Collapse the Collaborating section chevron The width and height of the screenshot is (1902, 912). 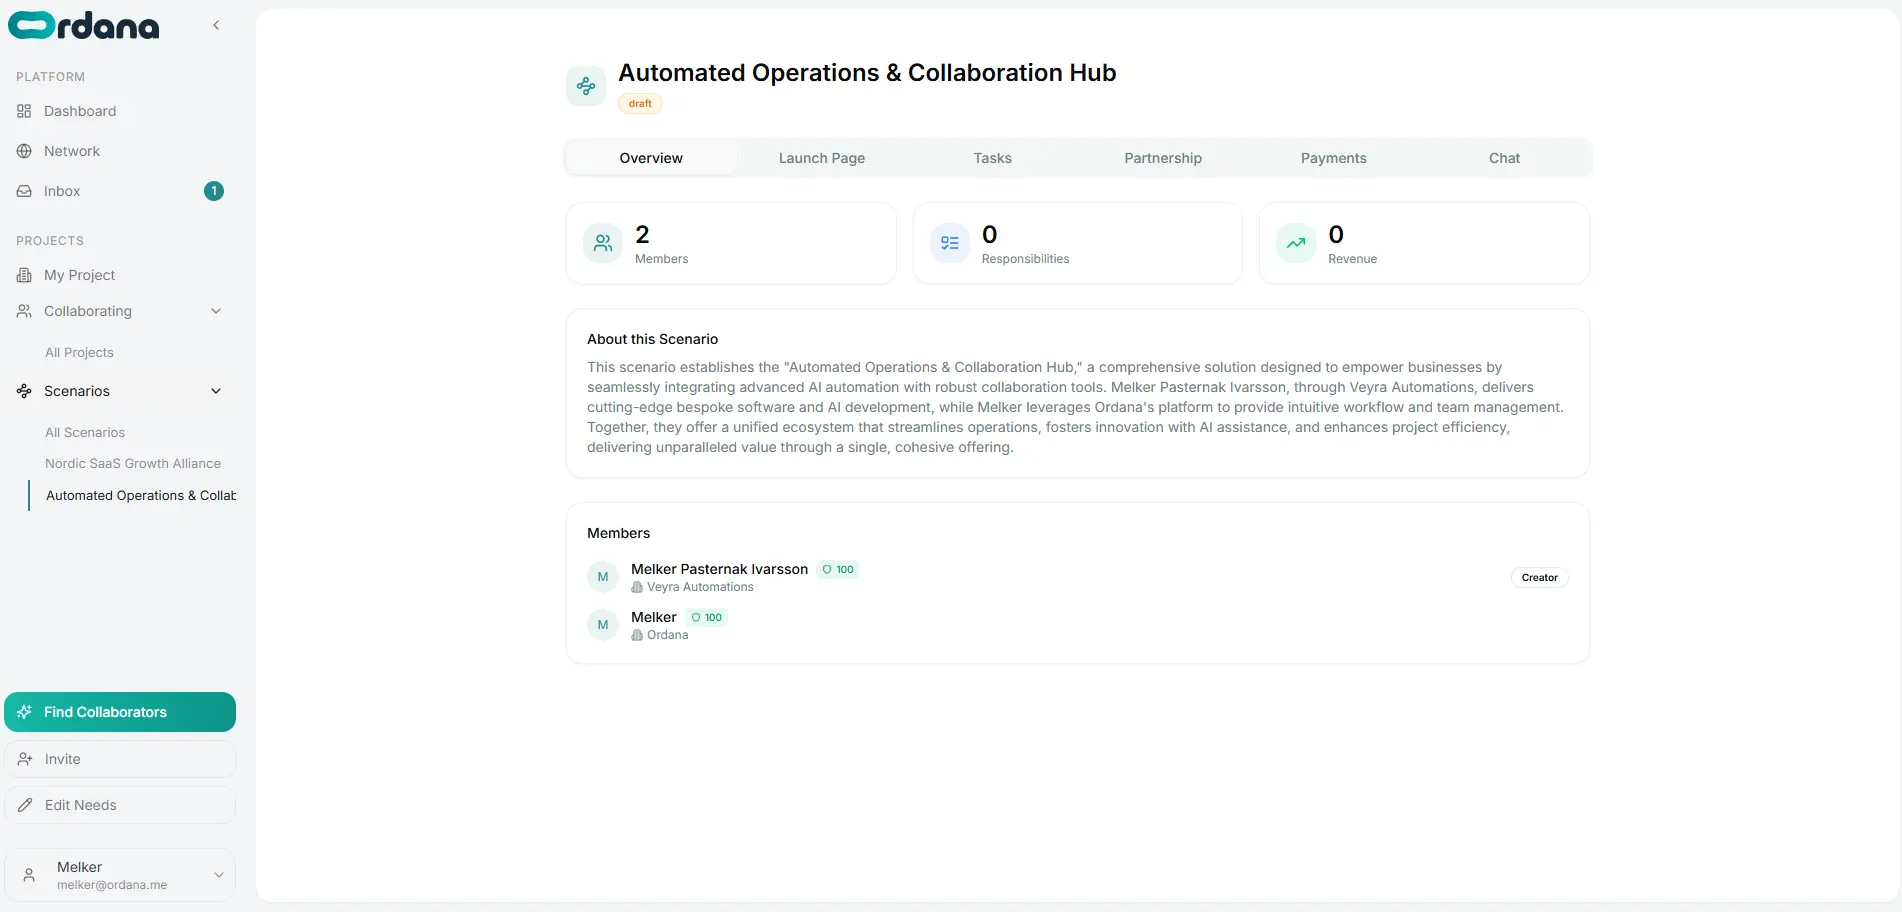[x=216, y=311]
